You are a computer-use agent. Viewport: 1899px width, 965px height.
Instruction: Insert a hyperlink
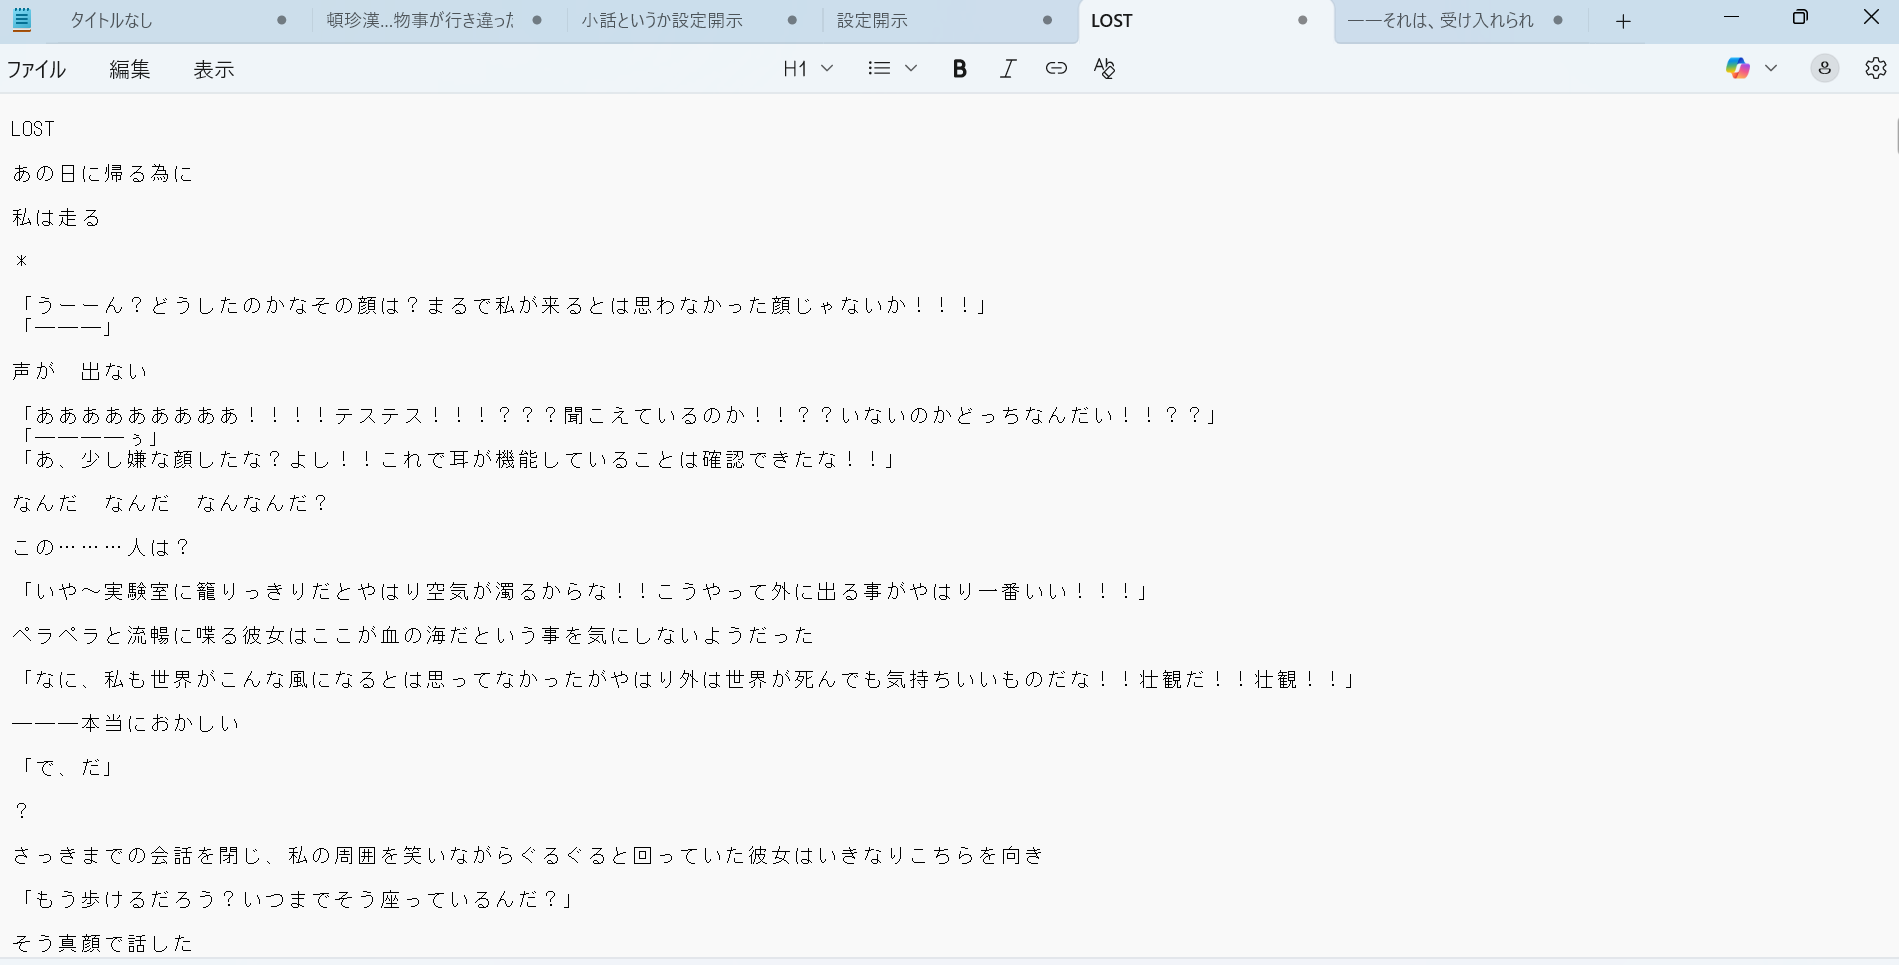click(x=1056, y=68)
